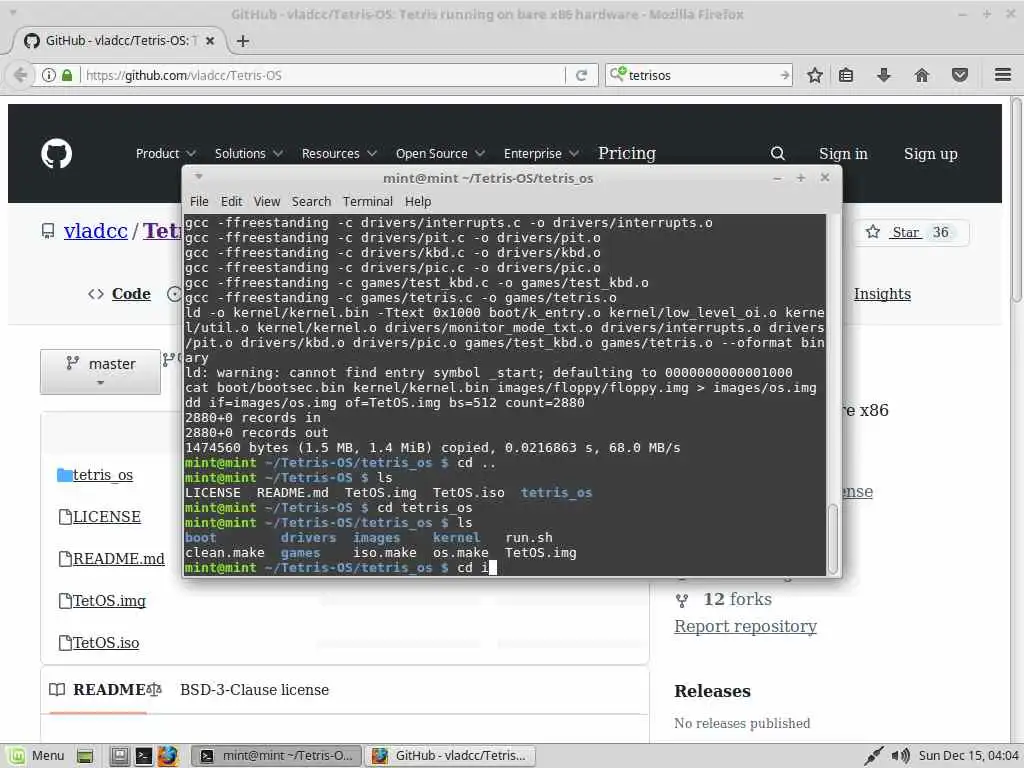The image size is (1024, 768).
Task: Expand the Open Source menu on GitHub
Action: click(440, 153)
